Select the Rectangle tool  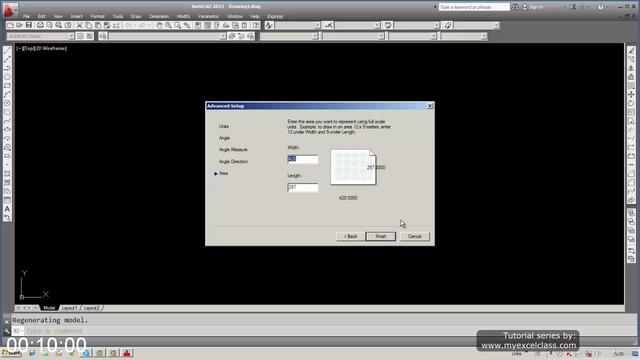click(7, 86)
